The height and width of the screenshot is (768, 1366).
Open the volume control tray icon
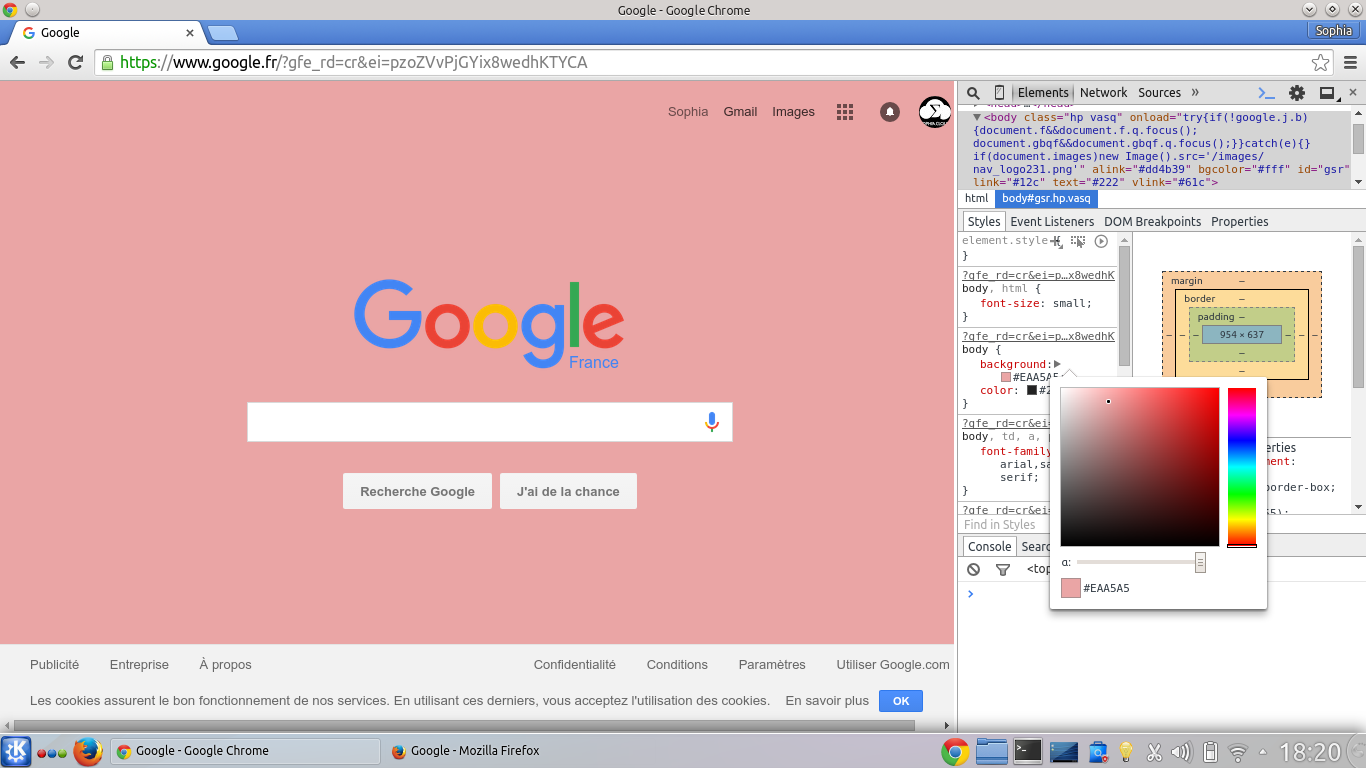click(1181, 752)
